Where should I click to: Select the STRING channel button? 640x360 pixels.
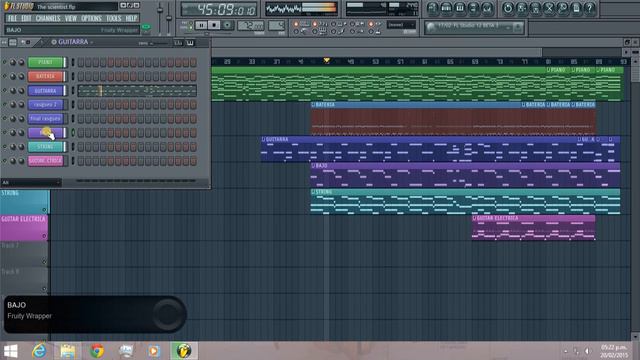tap(45, 147)
